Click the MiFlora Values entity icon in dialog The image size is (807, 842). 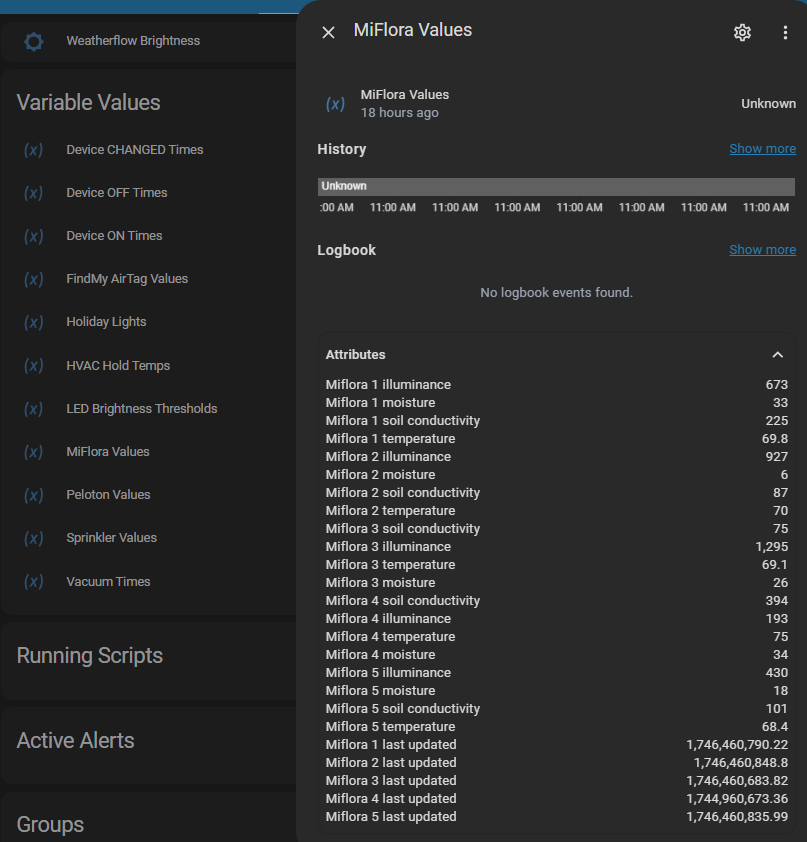[x=336, y=104]
